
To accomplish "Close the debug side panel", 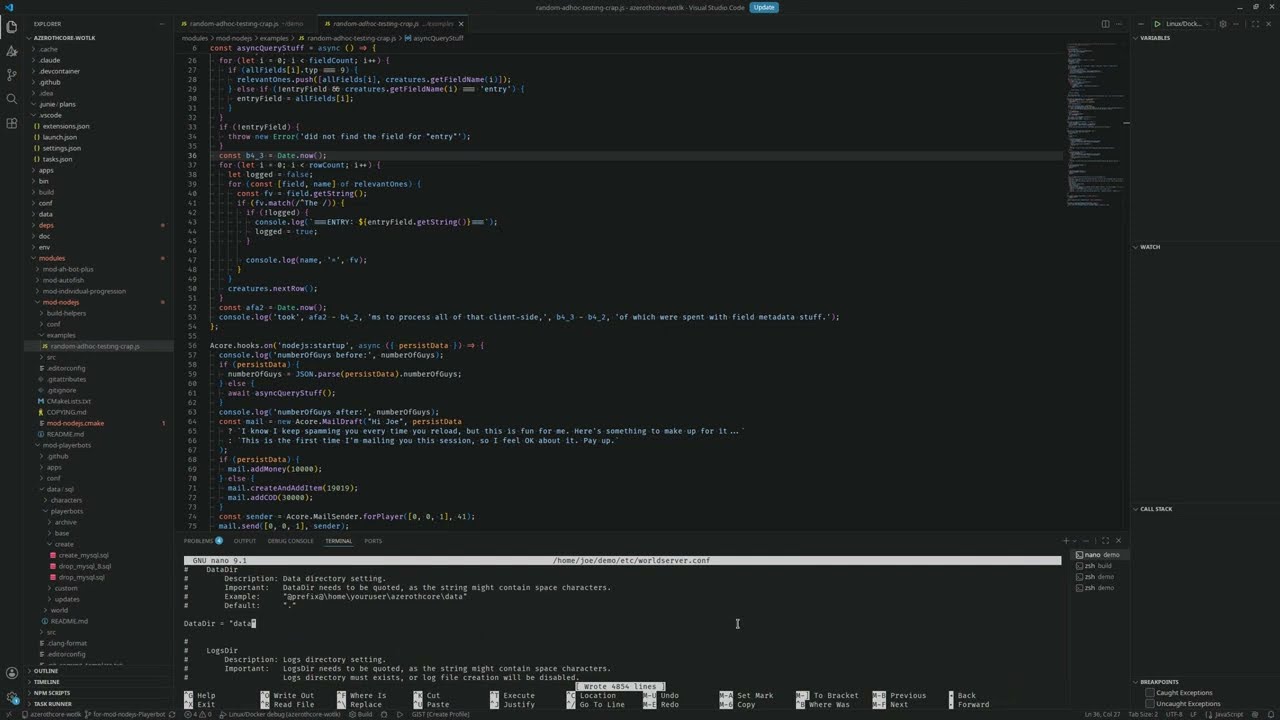I will [x=1266, y=23].
